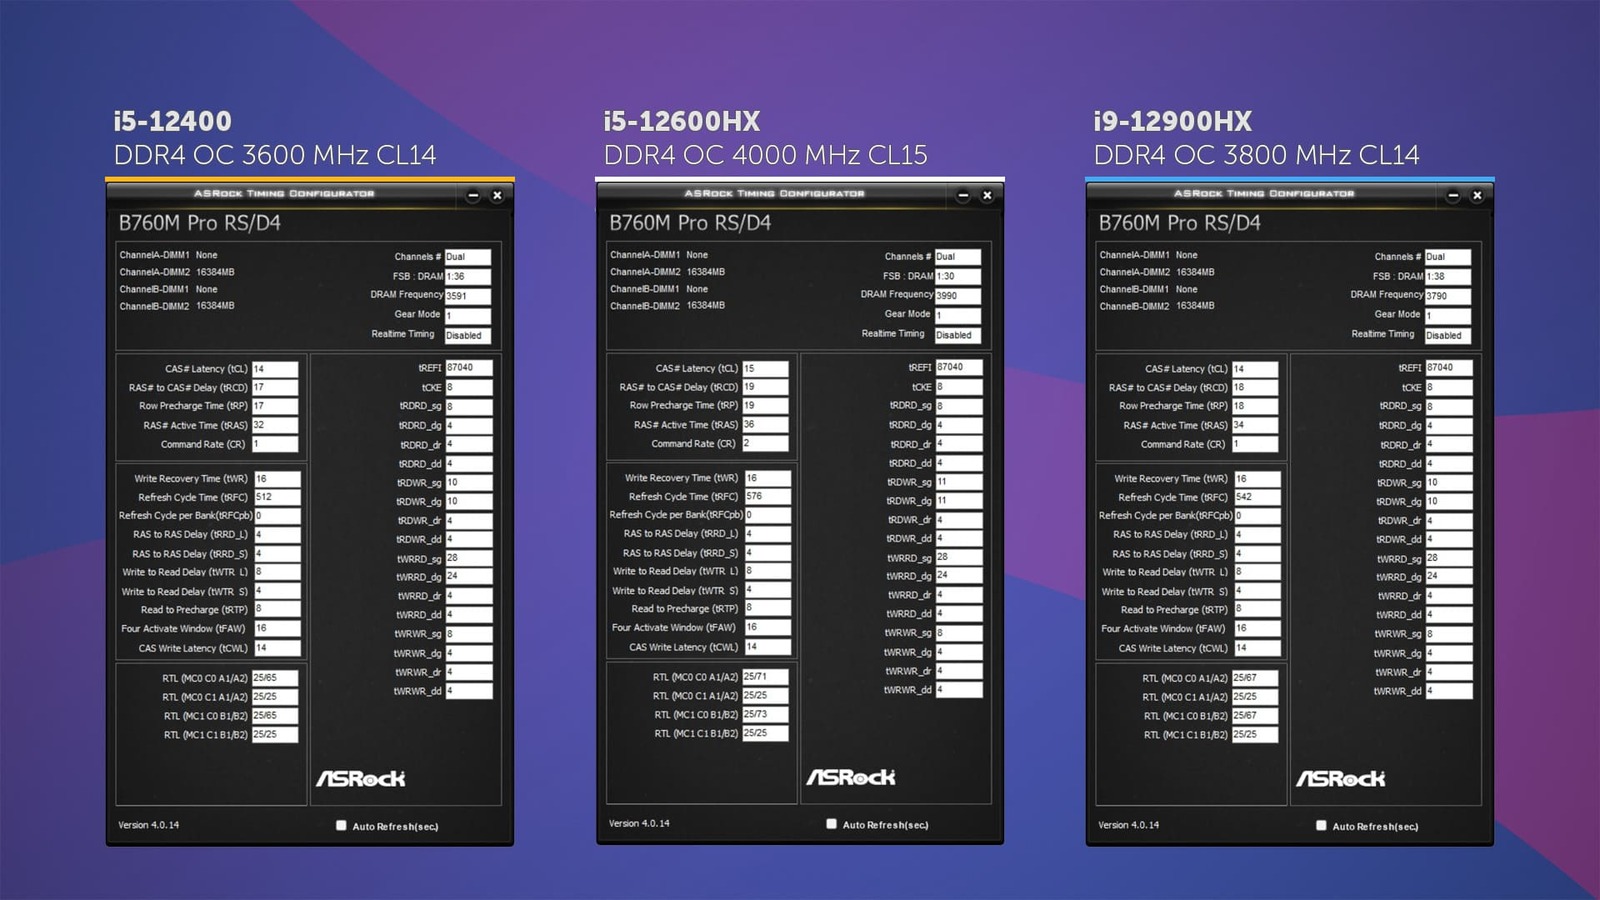Minimize the i5-12400 Timing Configurator window
This screenshot has height=900, width=1600.
(x=473, y=196)
